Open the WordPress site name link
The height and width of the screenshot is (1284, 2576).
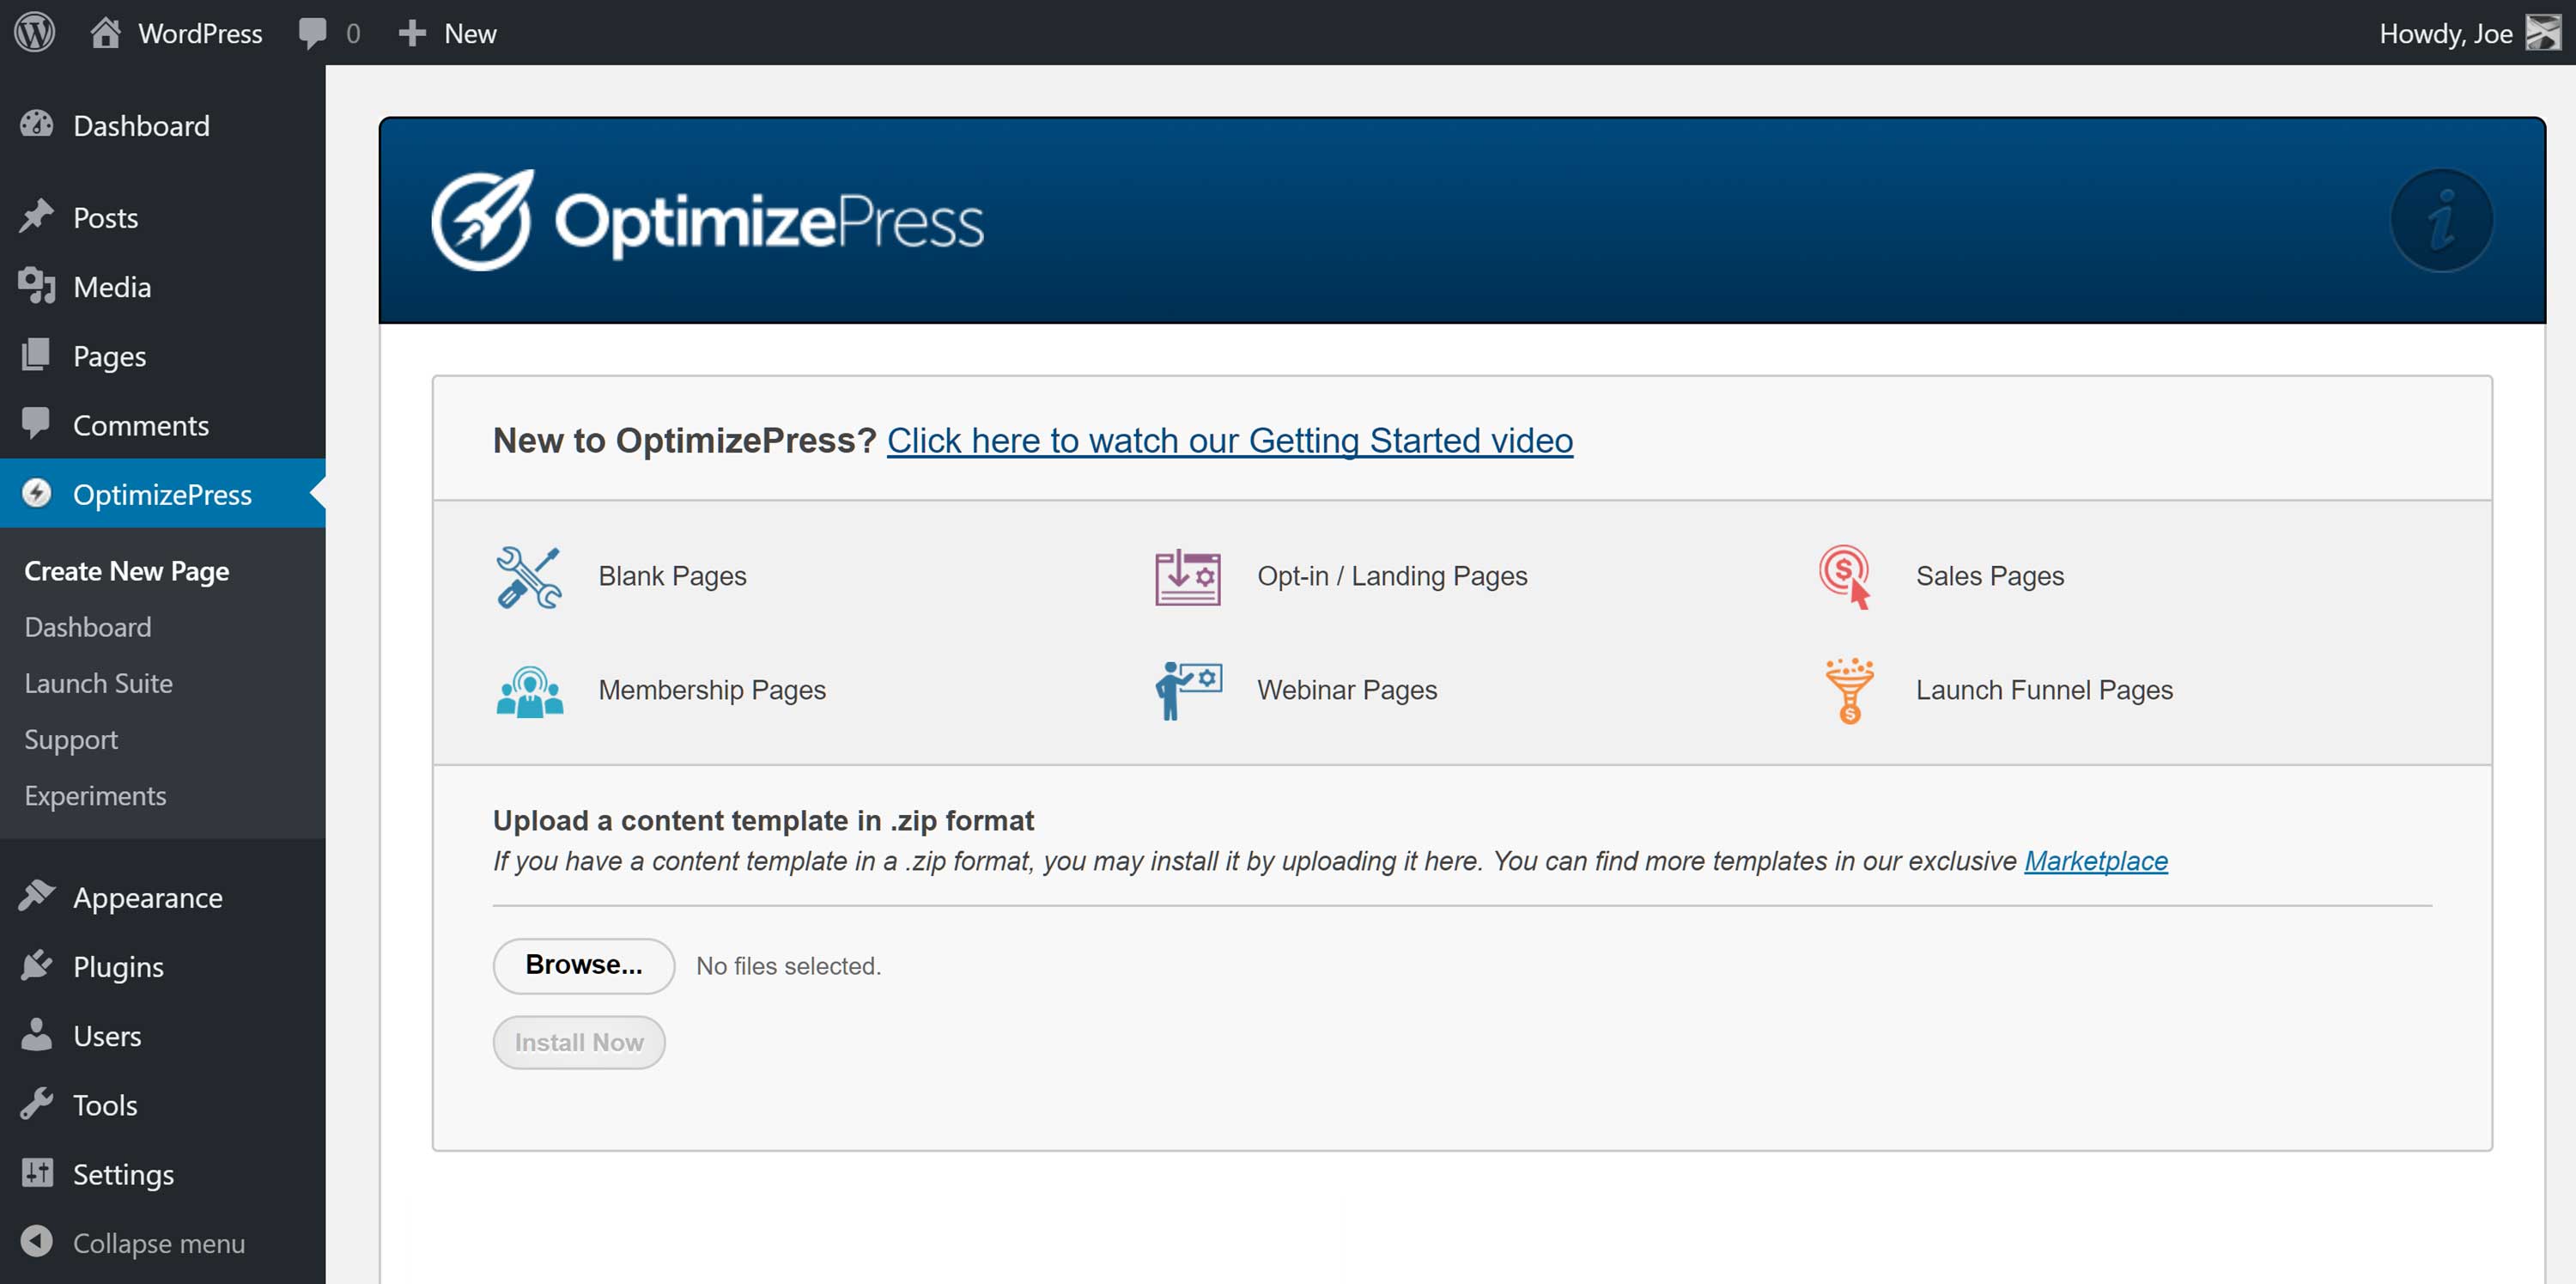coord(200,33)
